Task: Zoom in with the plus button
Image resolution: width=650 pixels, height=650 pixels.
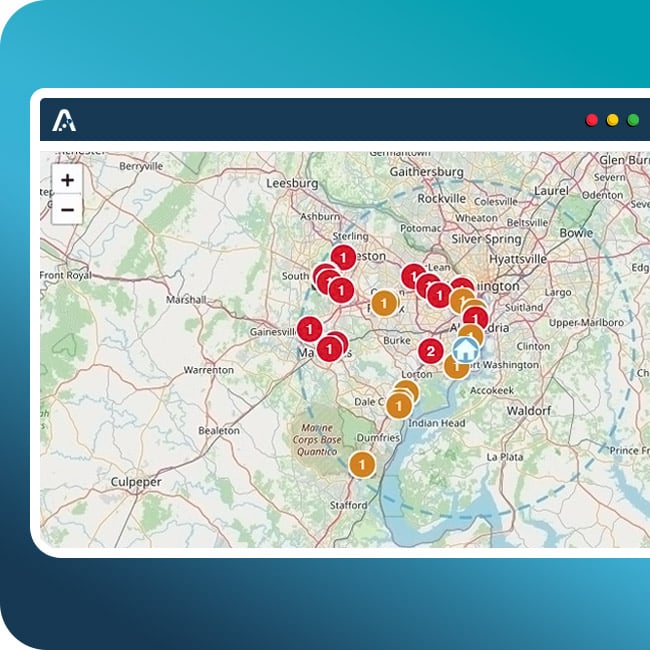Action: (67, 180)
